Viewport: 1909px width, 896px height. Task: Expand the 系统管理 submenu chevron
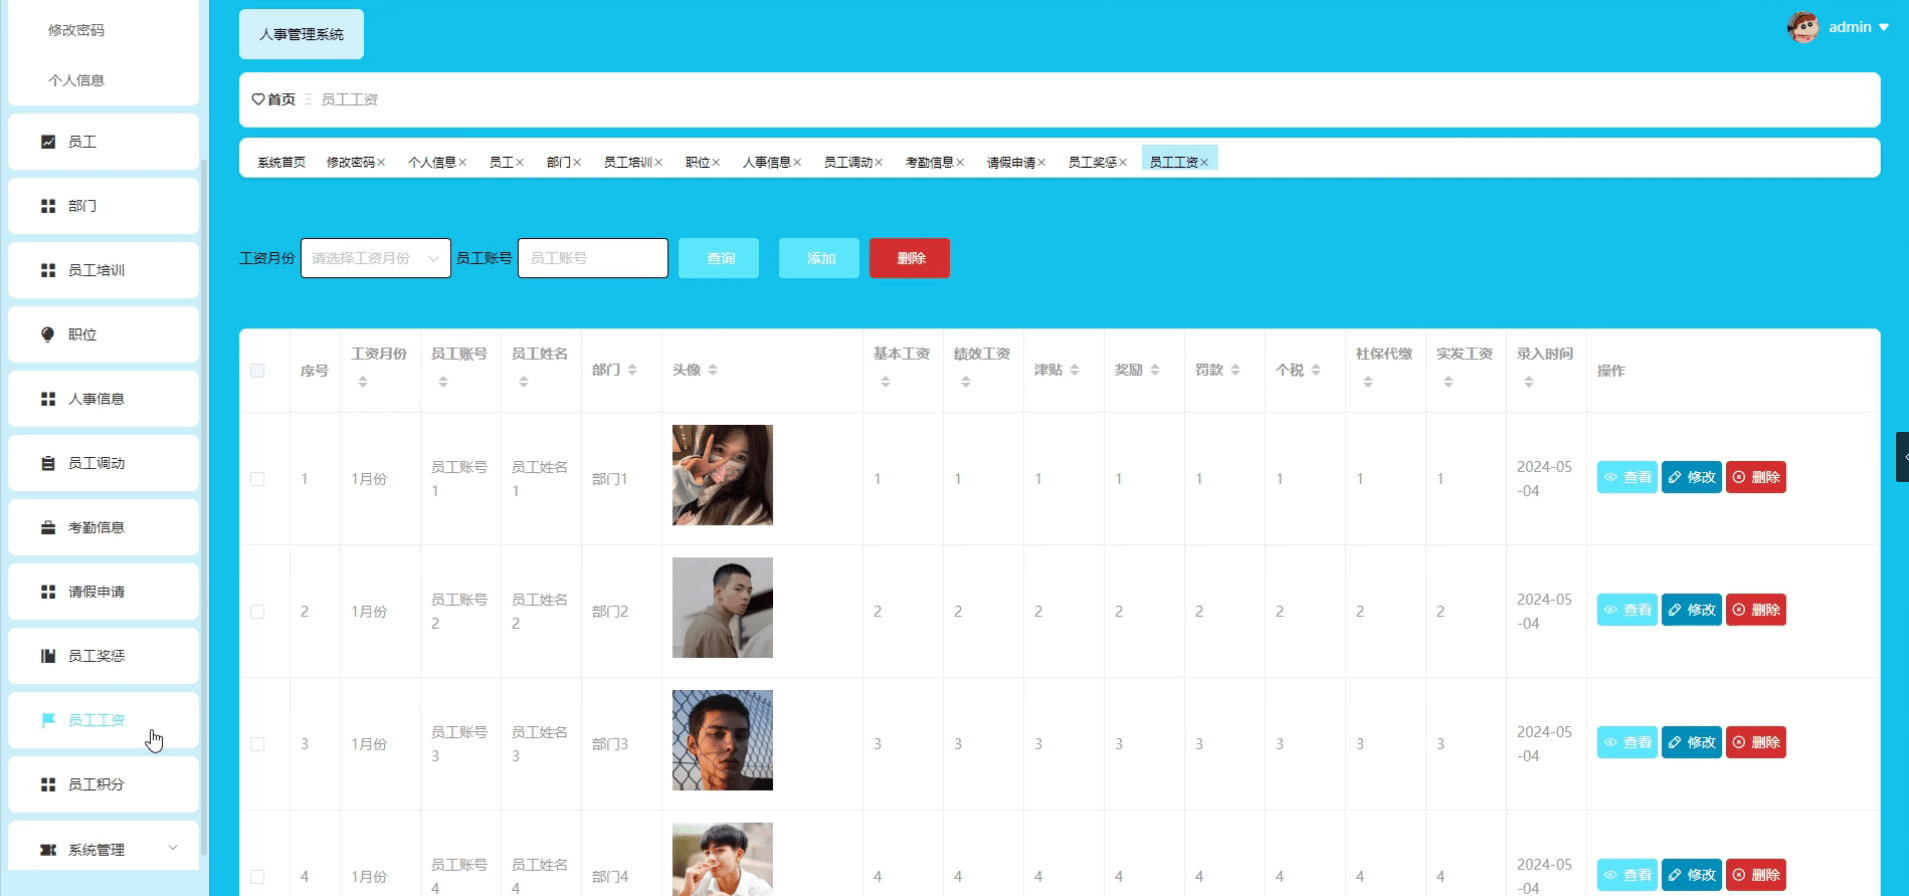173,848
